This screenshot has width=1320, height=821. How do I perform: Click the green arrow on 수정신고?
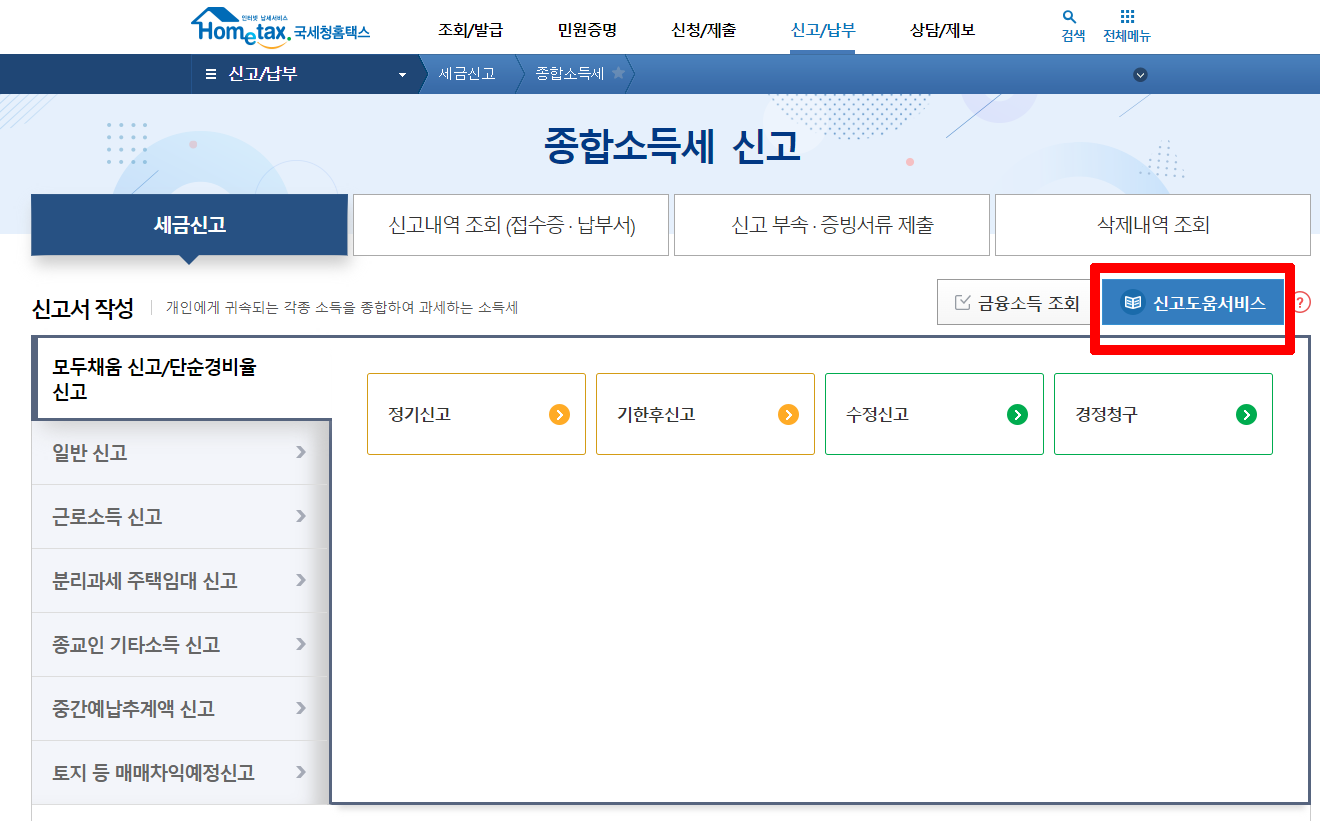pos(1017,414)
